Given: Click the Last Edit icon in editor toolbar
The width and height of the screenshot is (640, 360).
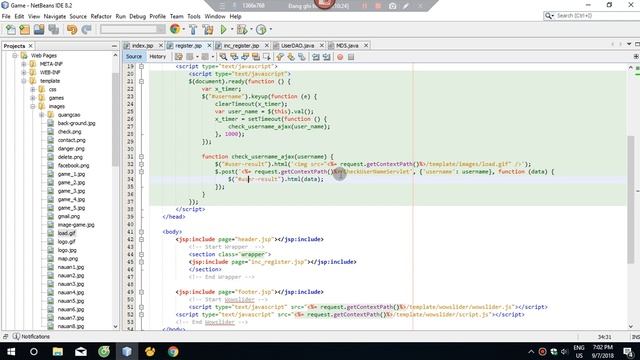Looking at the screenshot, I should 179,57.
